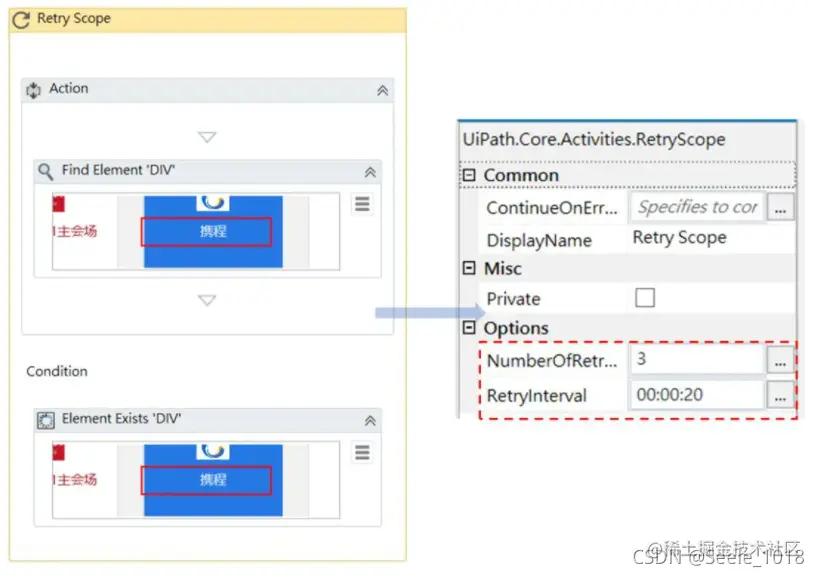Click the Element Exists activity icon

tap(46, 420)
